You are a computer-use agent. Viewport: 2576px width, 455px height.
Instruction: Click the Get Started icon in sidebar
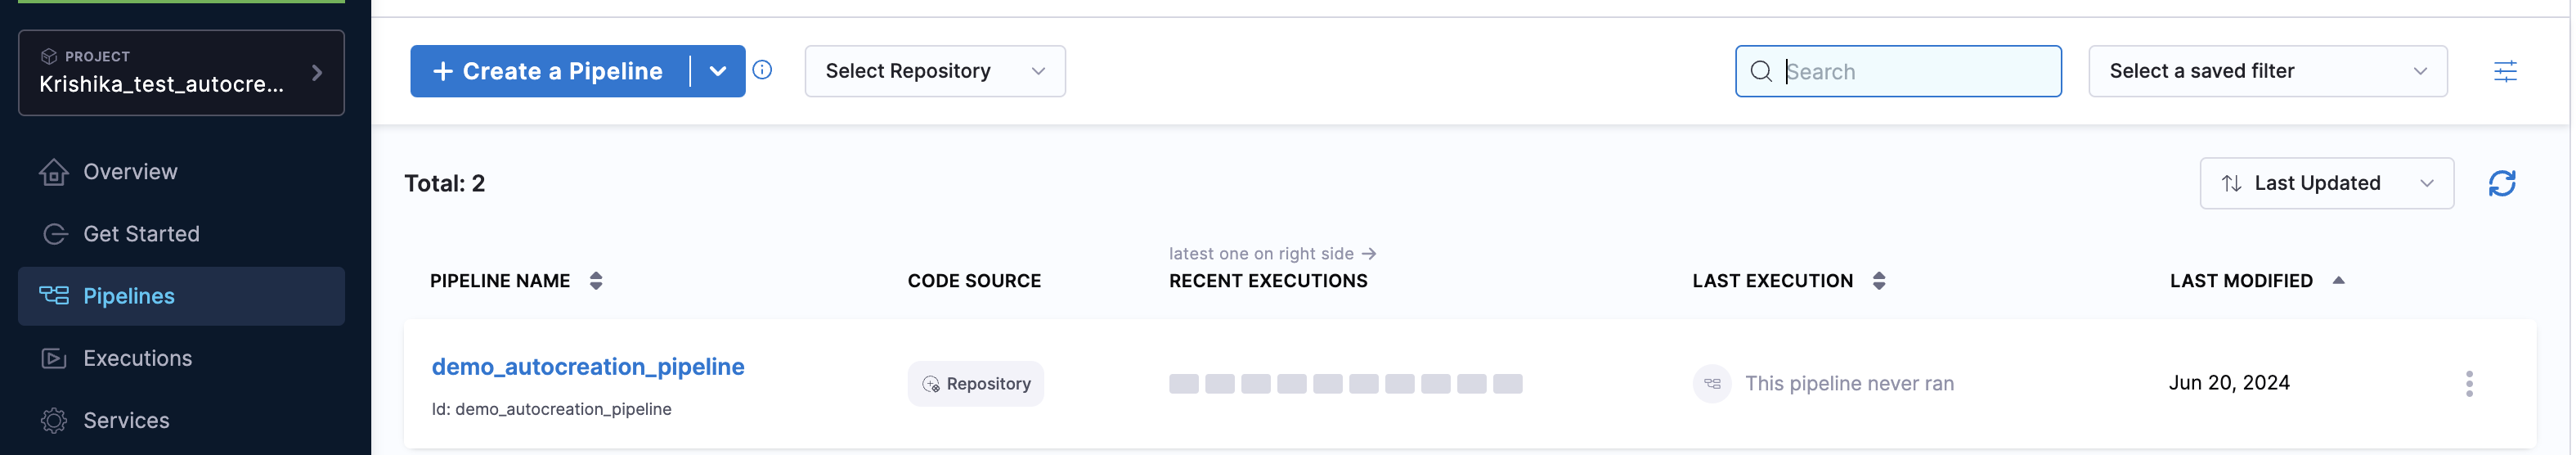pyautogui.click(x=54, y=234)
